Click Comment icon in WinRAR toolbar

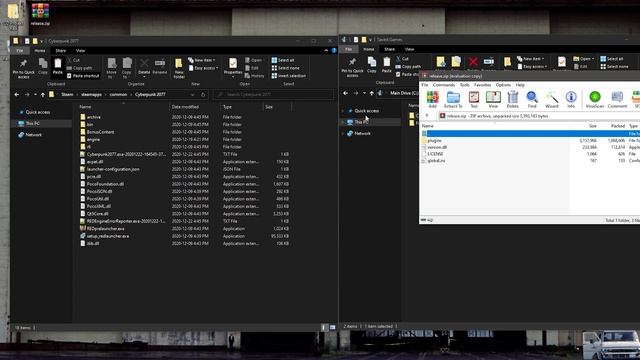tap(617, 99)
